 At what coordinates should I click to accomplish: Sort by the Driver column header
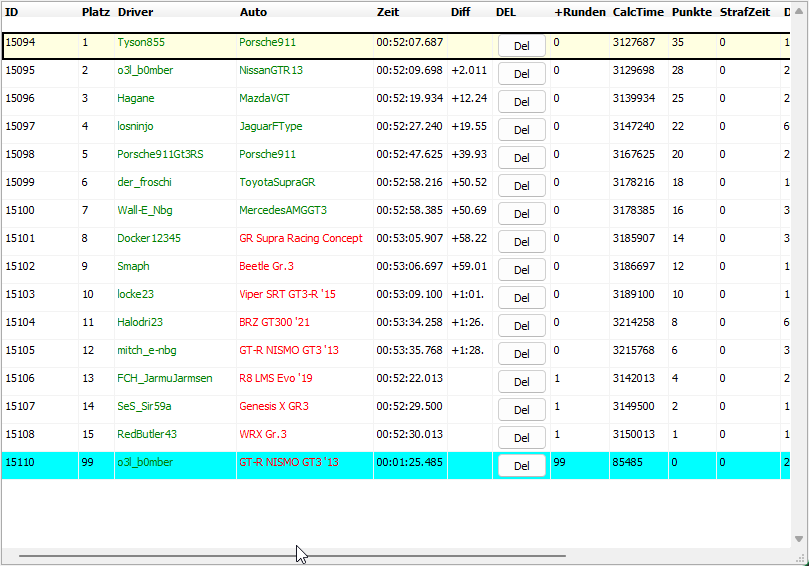click(135, 12)
